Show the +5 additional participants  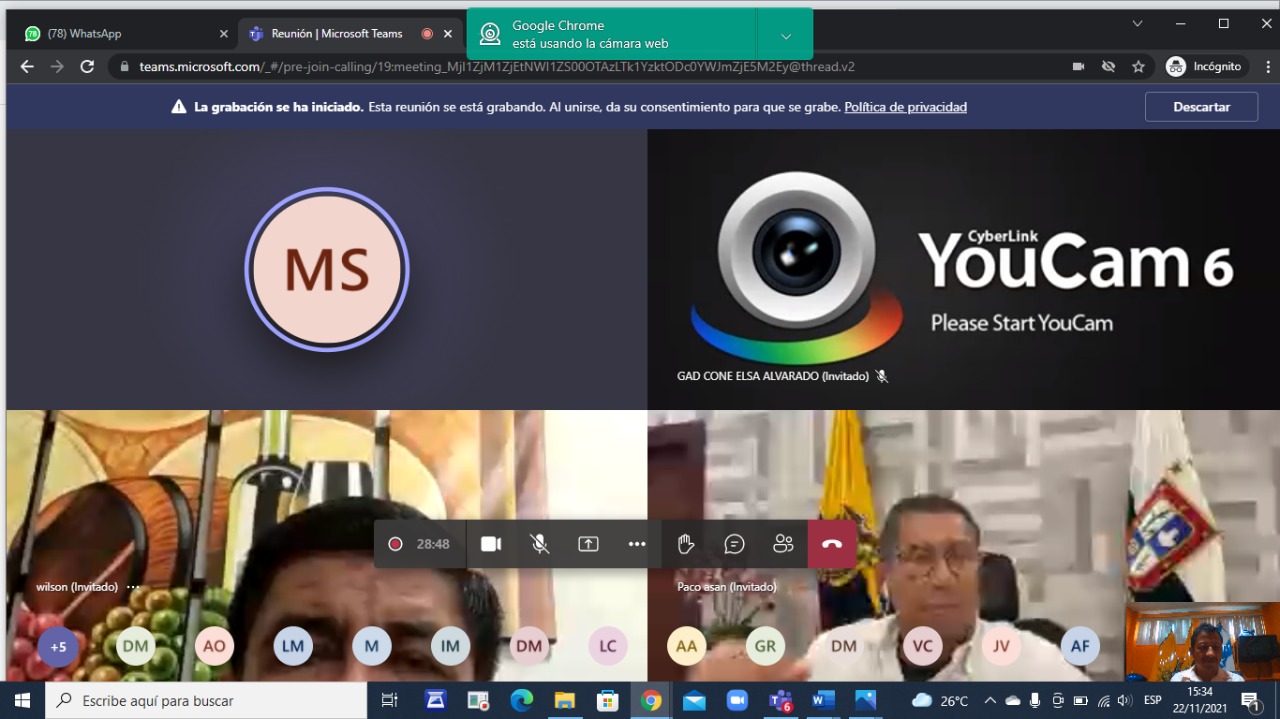tap(59, 647)
